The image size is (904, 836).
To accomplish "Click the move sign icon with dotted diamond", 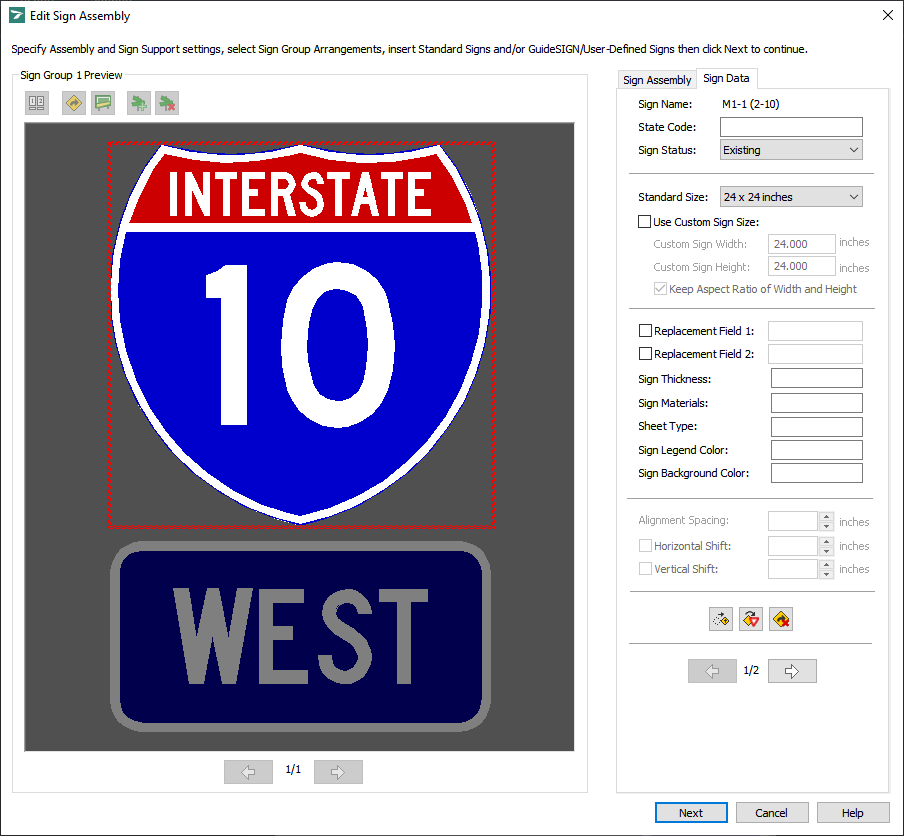I will pos(721,619).
